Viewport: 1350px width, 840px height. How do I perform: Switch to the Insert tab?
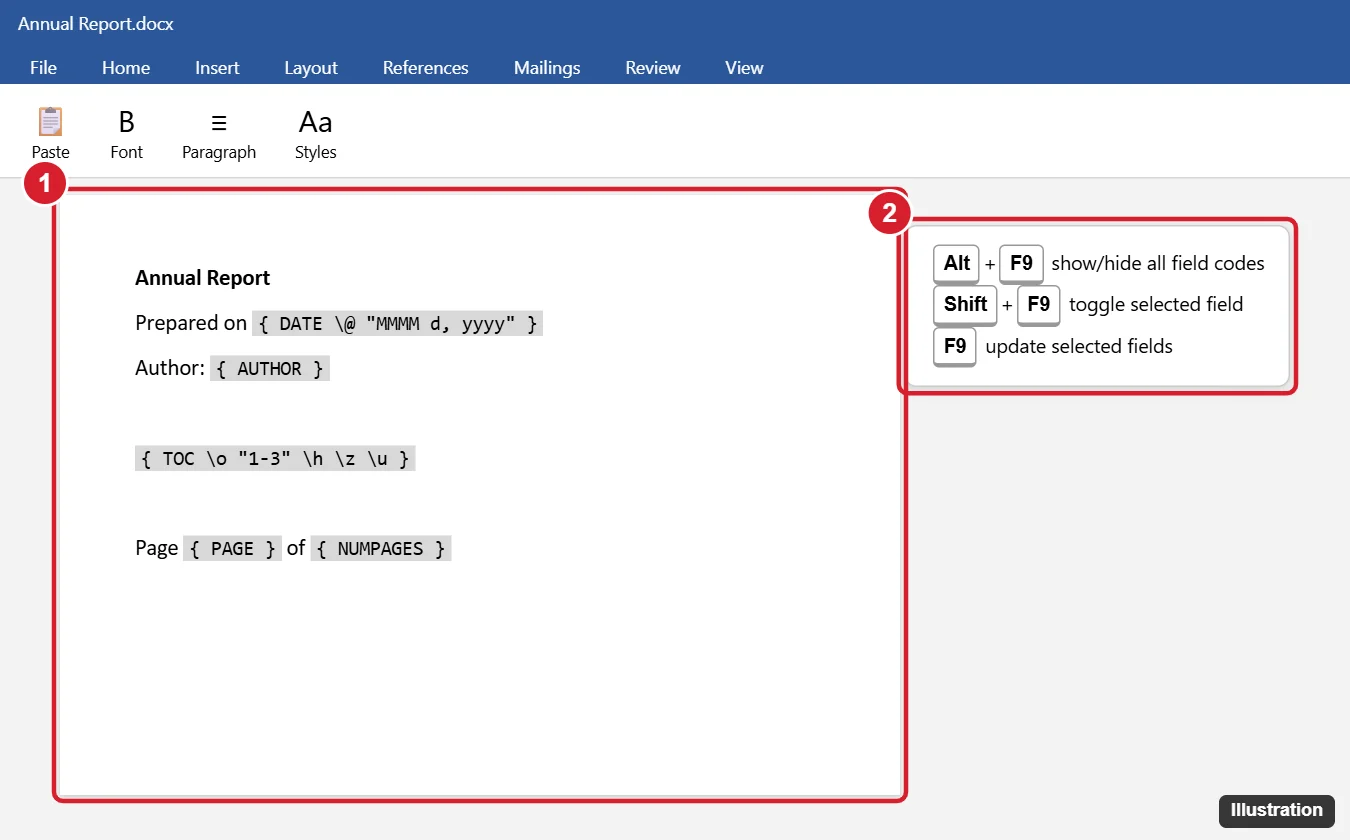tap(217, 68)
